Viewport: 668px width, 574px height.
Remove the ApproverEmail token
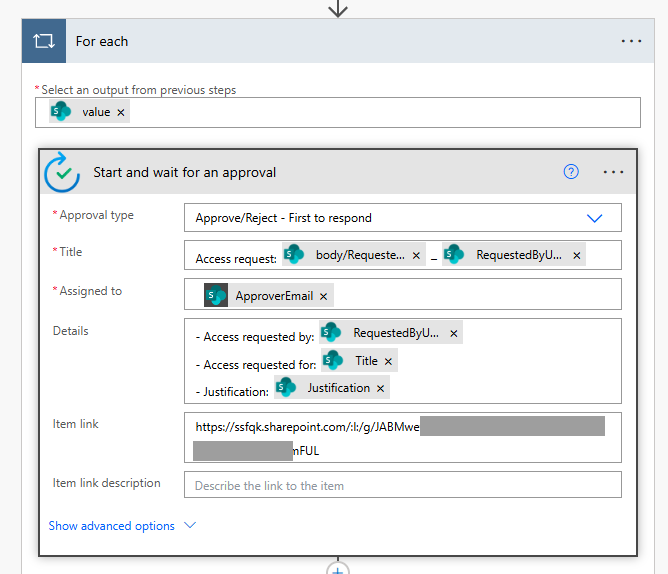click(324, 296)
